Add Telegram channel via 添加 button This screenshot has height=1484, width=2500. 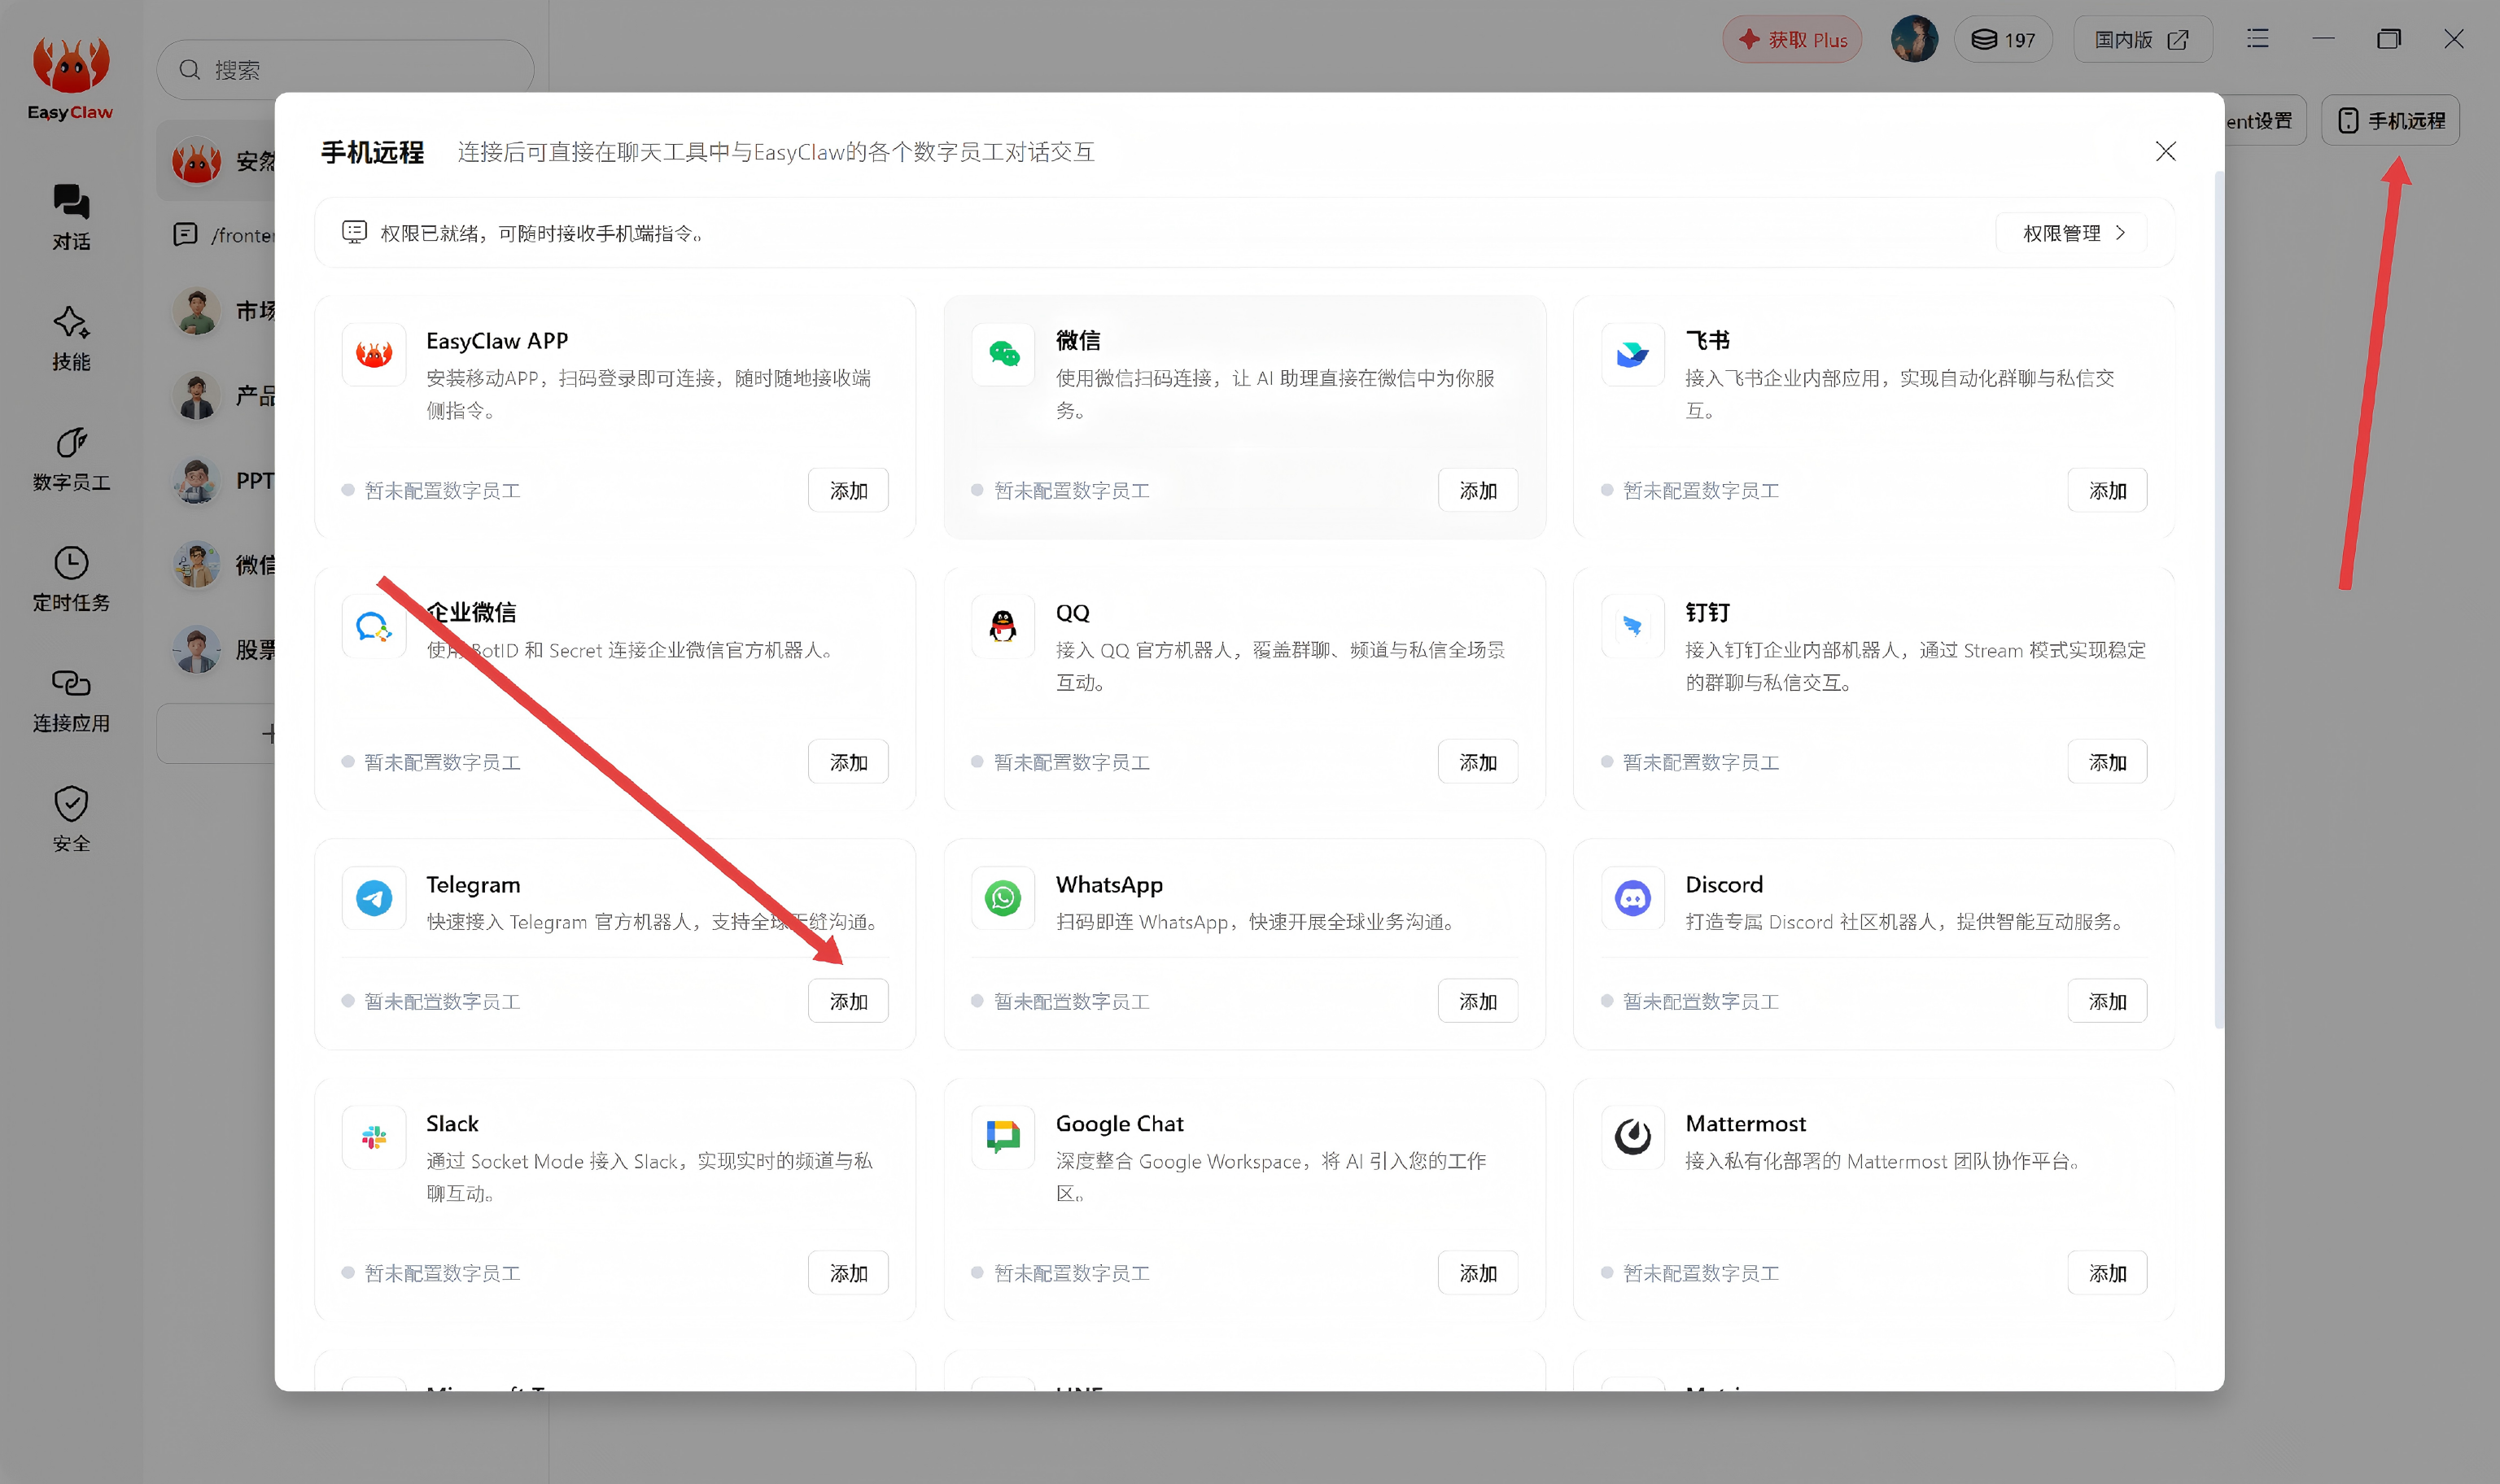848,1001
